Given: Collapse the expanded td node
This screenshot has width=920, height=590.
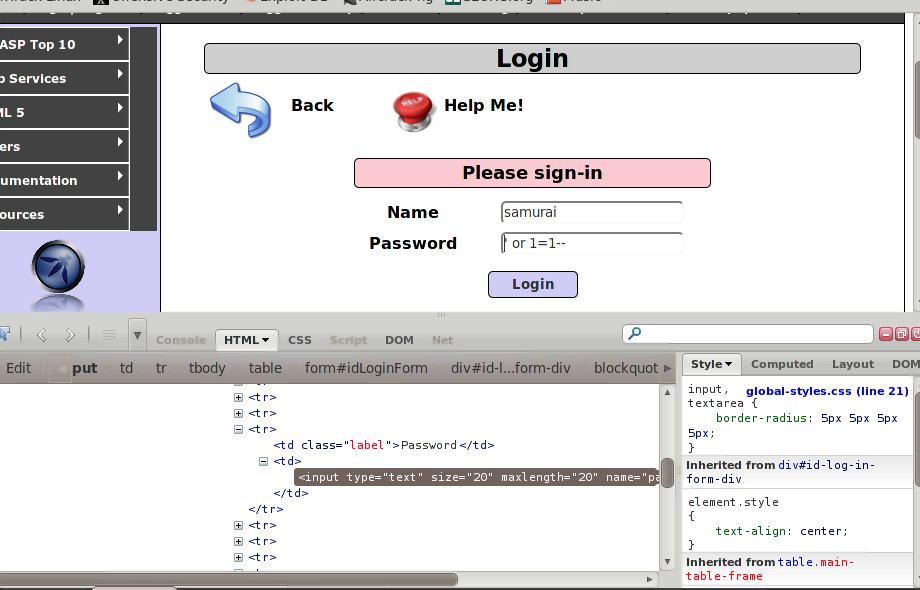Looking at the screenshot, I should 263,461.
